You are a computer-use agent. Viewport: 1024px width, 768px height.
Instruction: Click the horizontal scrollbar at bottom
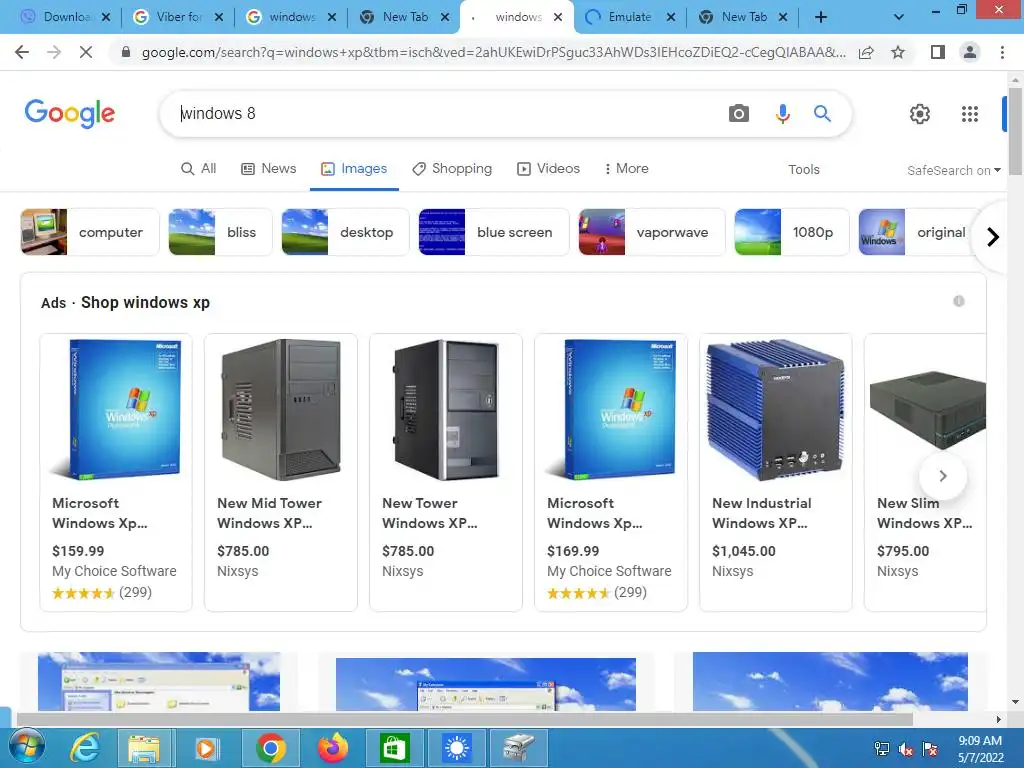tap(464, 719)
